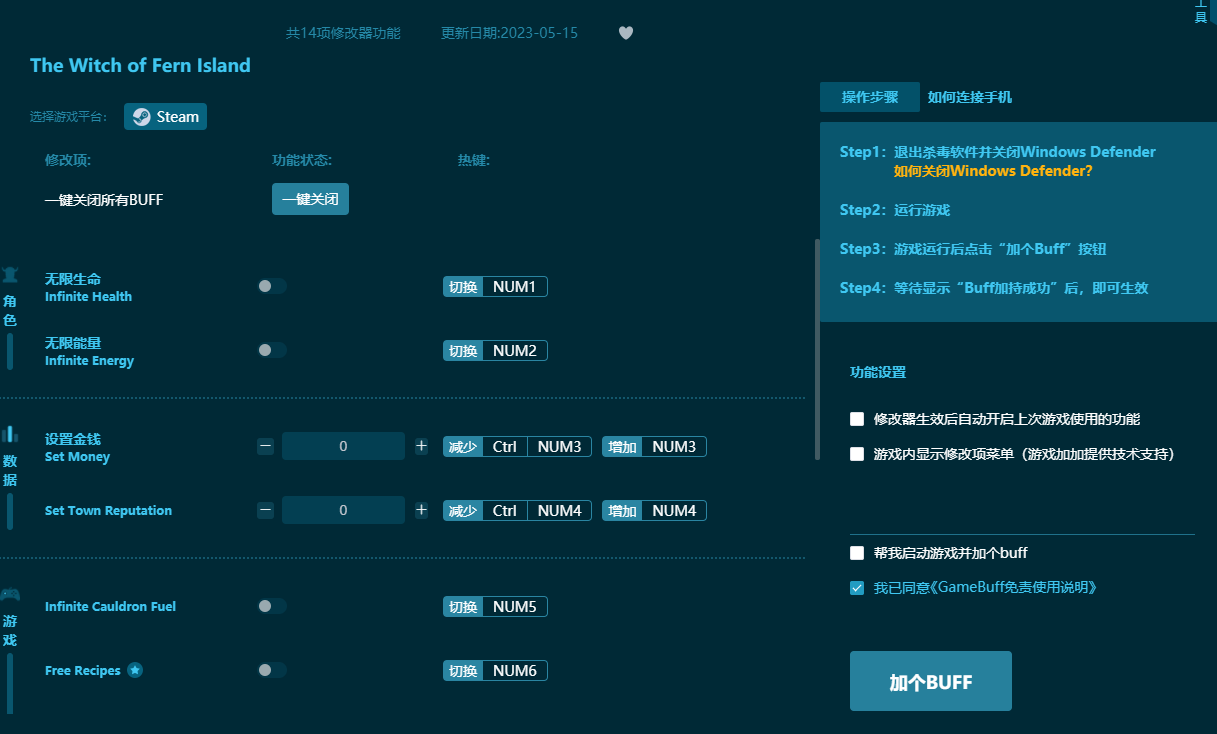
Task: Uncheck GameBuff agreement checkbox
Action: click(857, 588)
